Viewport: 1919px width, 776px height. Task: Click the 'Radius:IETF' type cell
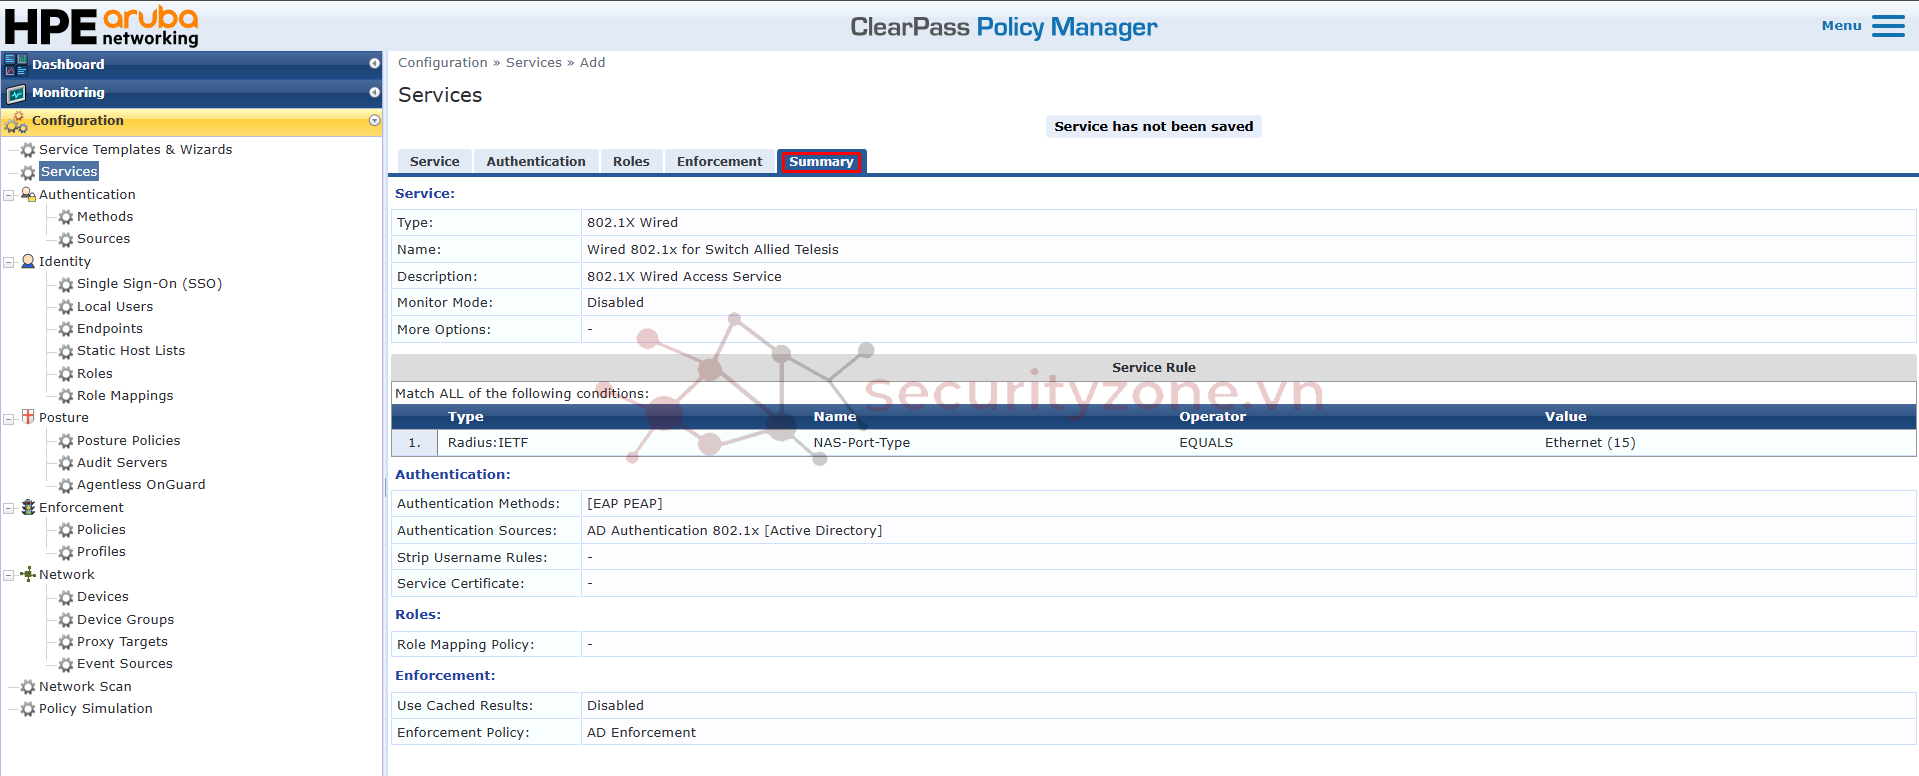click(488, 443)
